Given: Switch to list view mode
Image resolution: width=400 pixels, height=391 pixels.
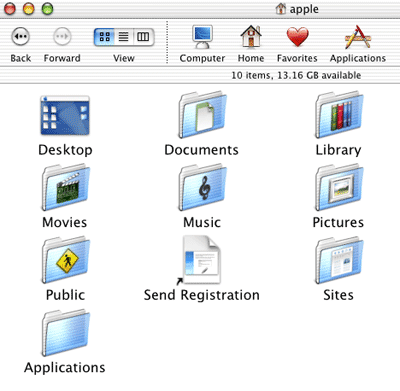Looking at the screenshot, I should pyautogui.click(x=124, y=36).
